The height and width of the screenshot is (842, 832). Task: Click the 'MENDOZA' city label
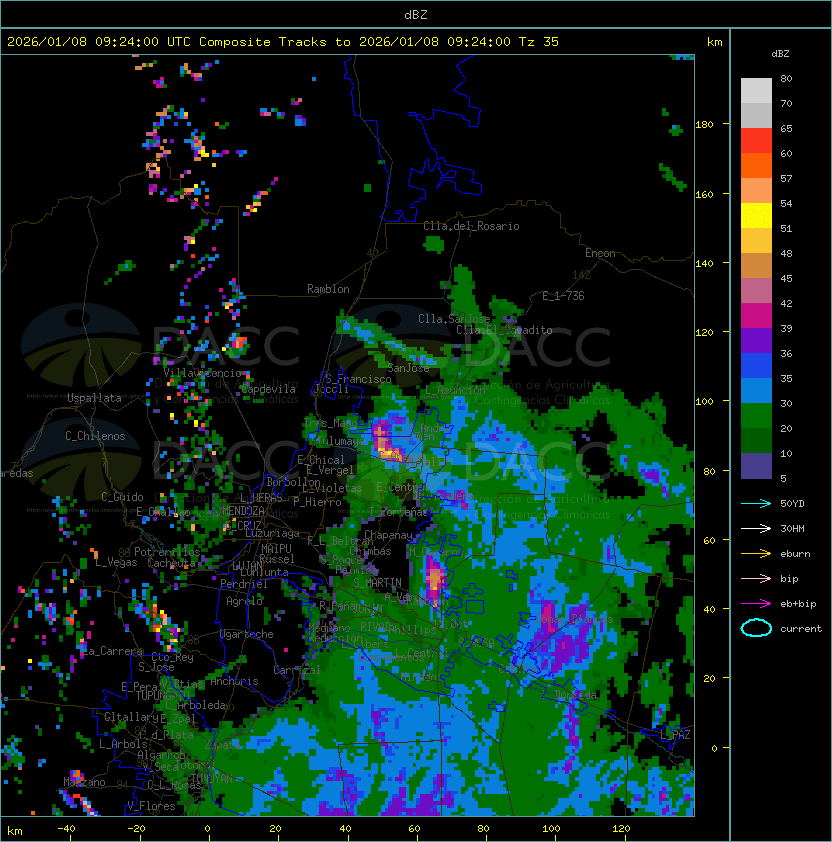click(243, 510)
